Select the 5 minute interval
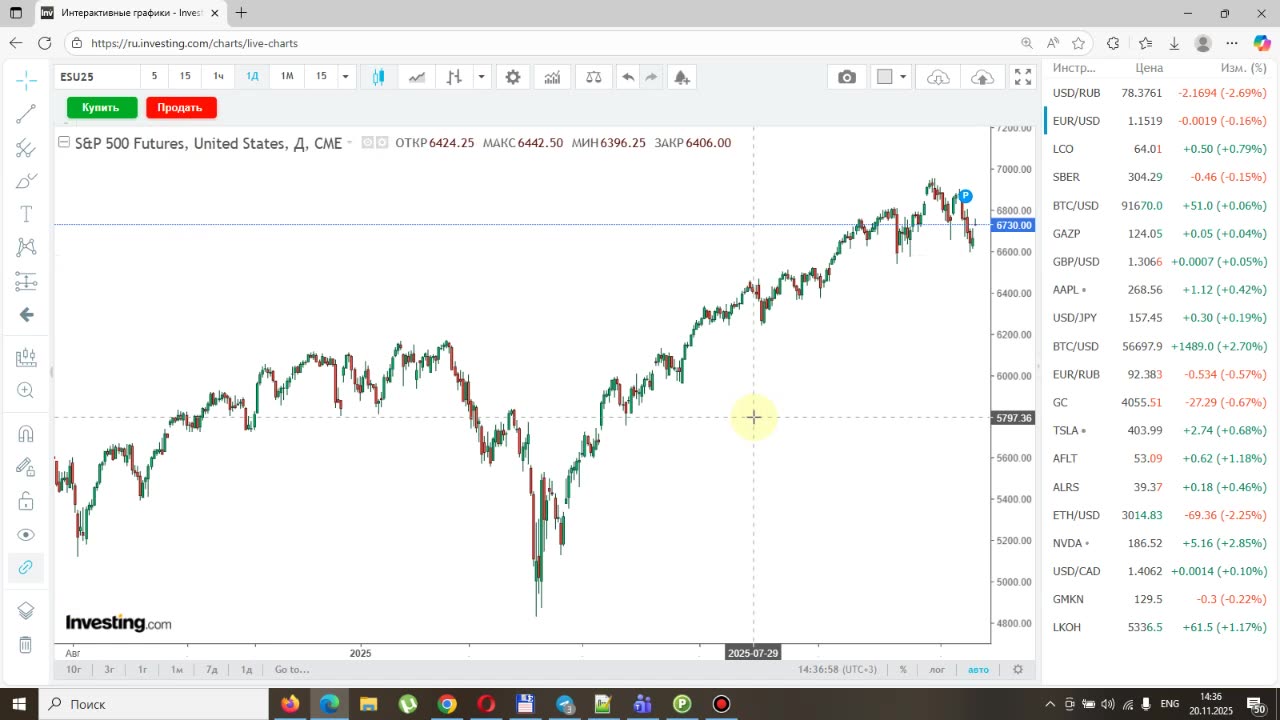This screenshot has width=1280, height=720. click(154, 76)
